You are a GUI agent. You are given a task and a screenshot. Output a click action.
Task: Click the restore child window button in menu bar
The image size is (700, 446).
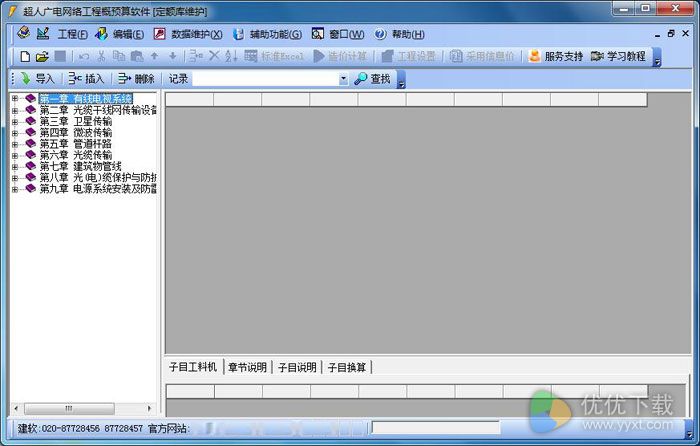coord(671,33)
